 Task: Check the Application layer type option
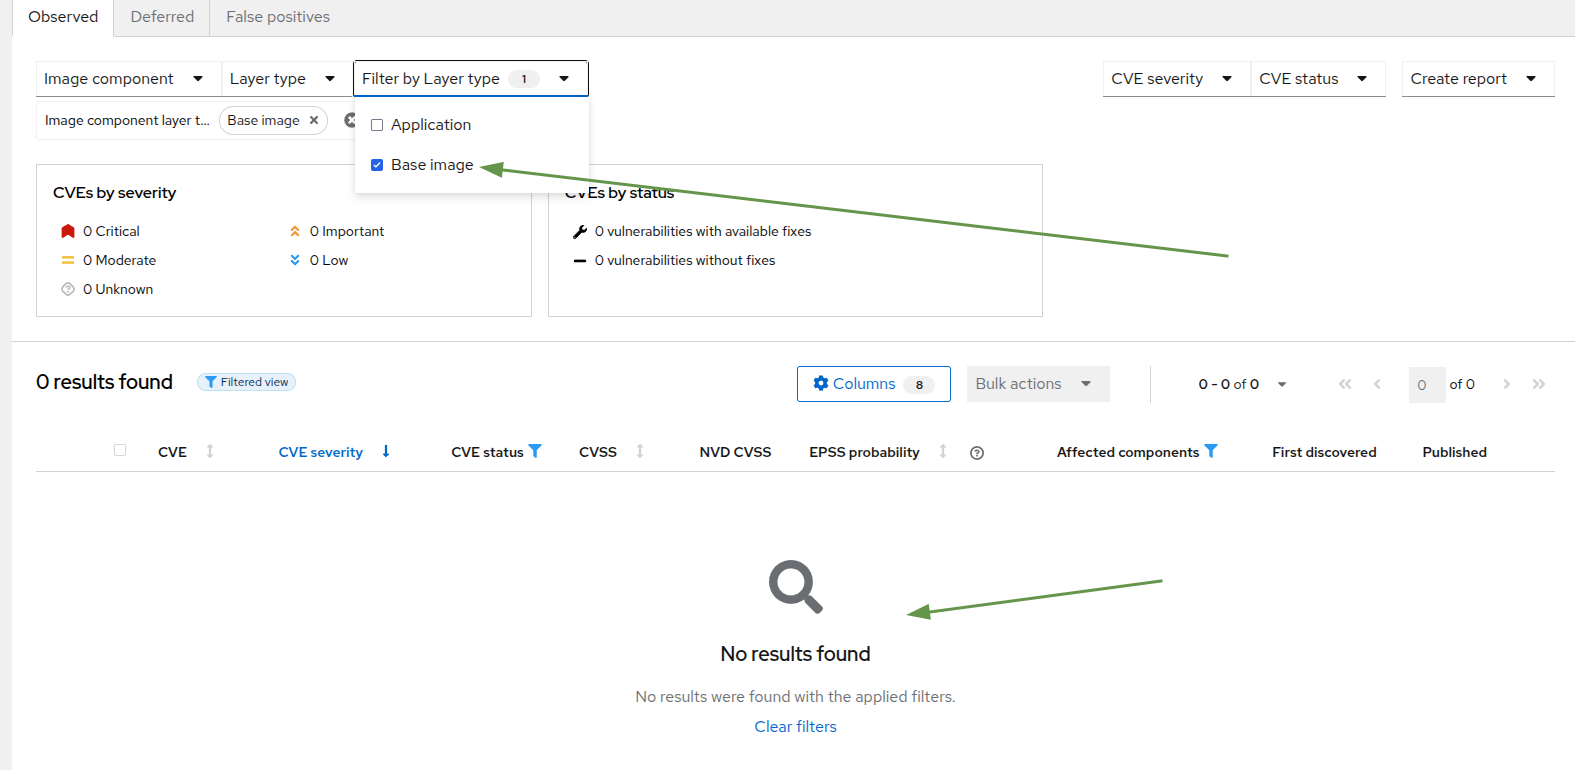377,125
